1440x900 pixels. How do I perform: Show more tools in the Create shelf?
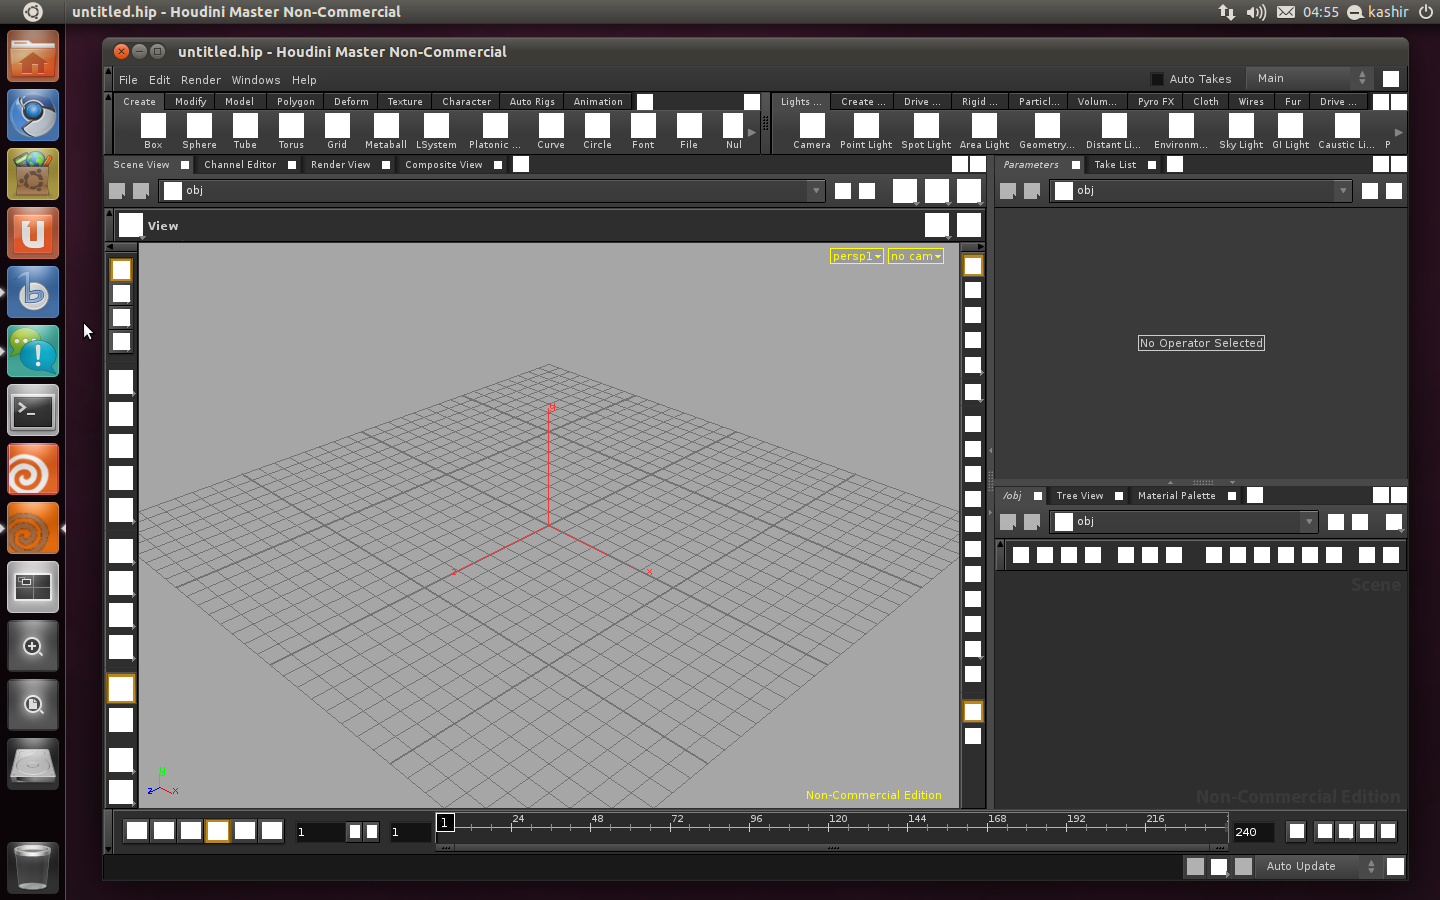coord(752,132)
